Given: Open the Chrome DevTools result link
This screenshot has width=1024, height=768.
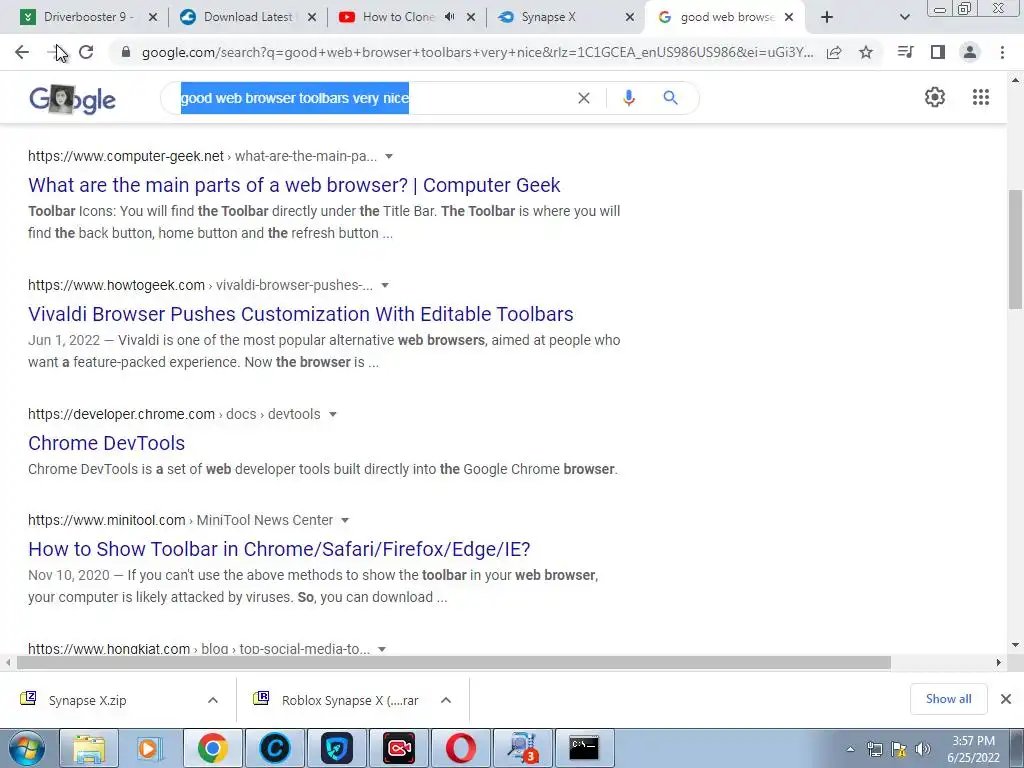Looking at the screenshot, I should coord(106,443).
